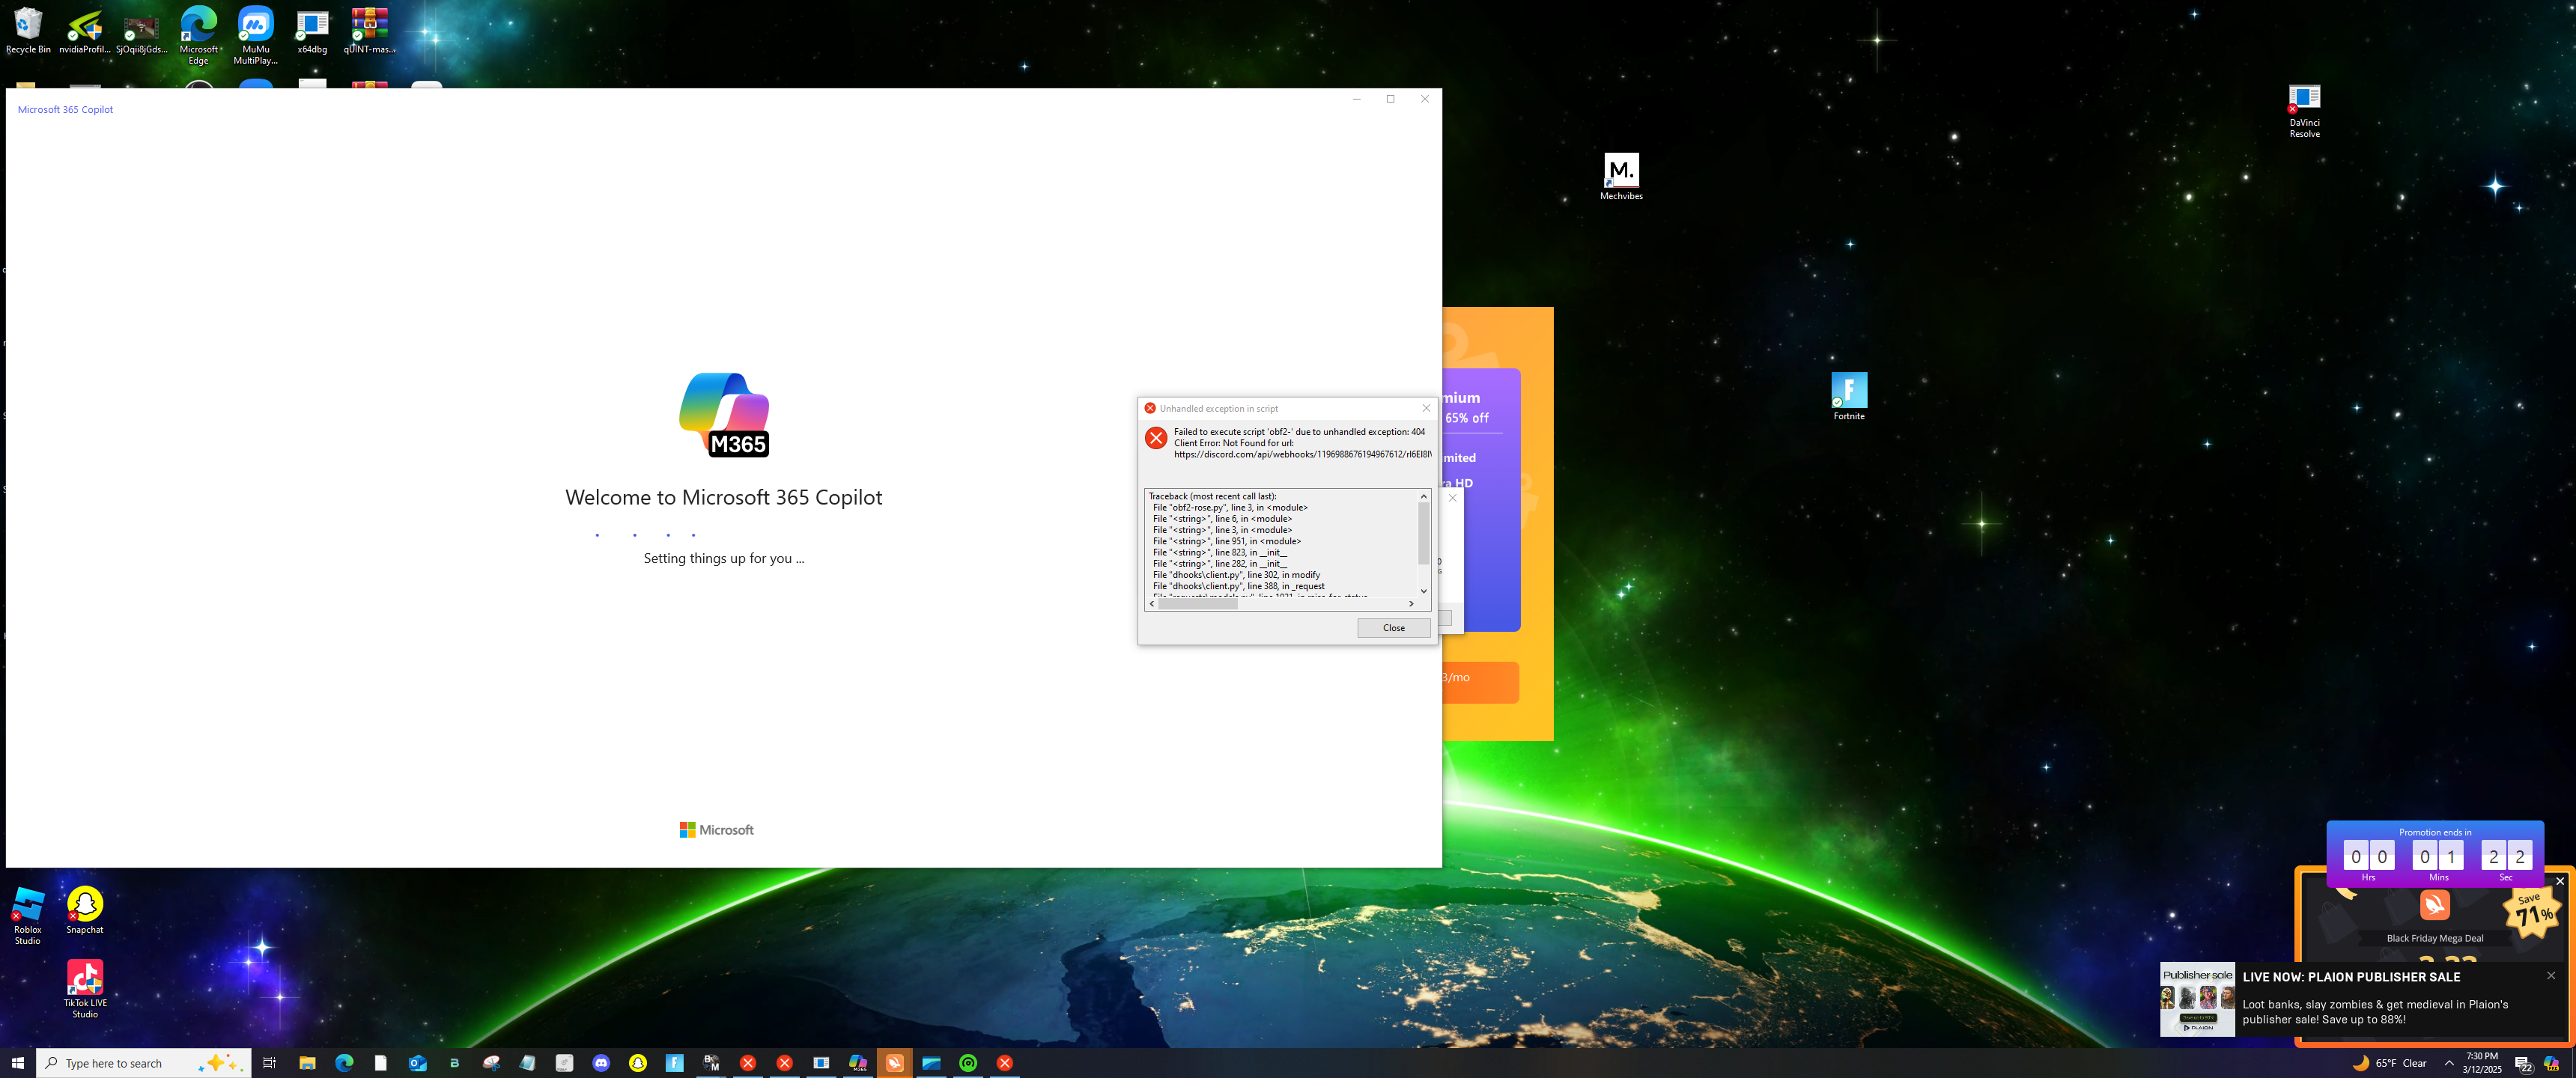Open Snapchat from the taskbar
The image size is (2576, 1078).
click(x=638, y=1063)
